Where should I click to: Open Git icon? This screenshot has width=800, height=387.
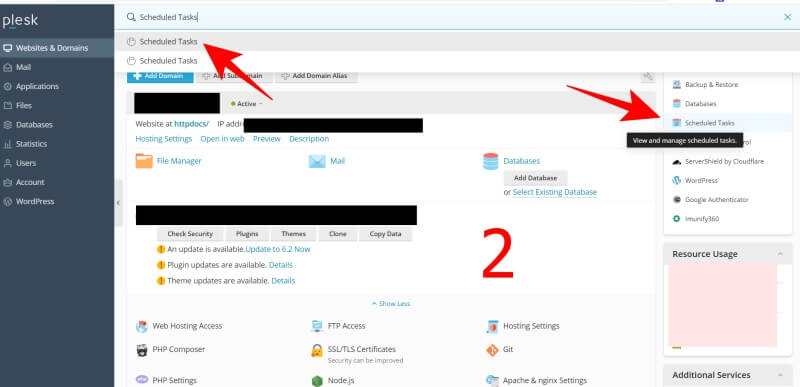pos(492,350)
